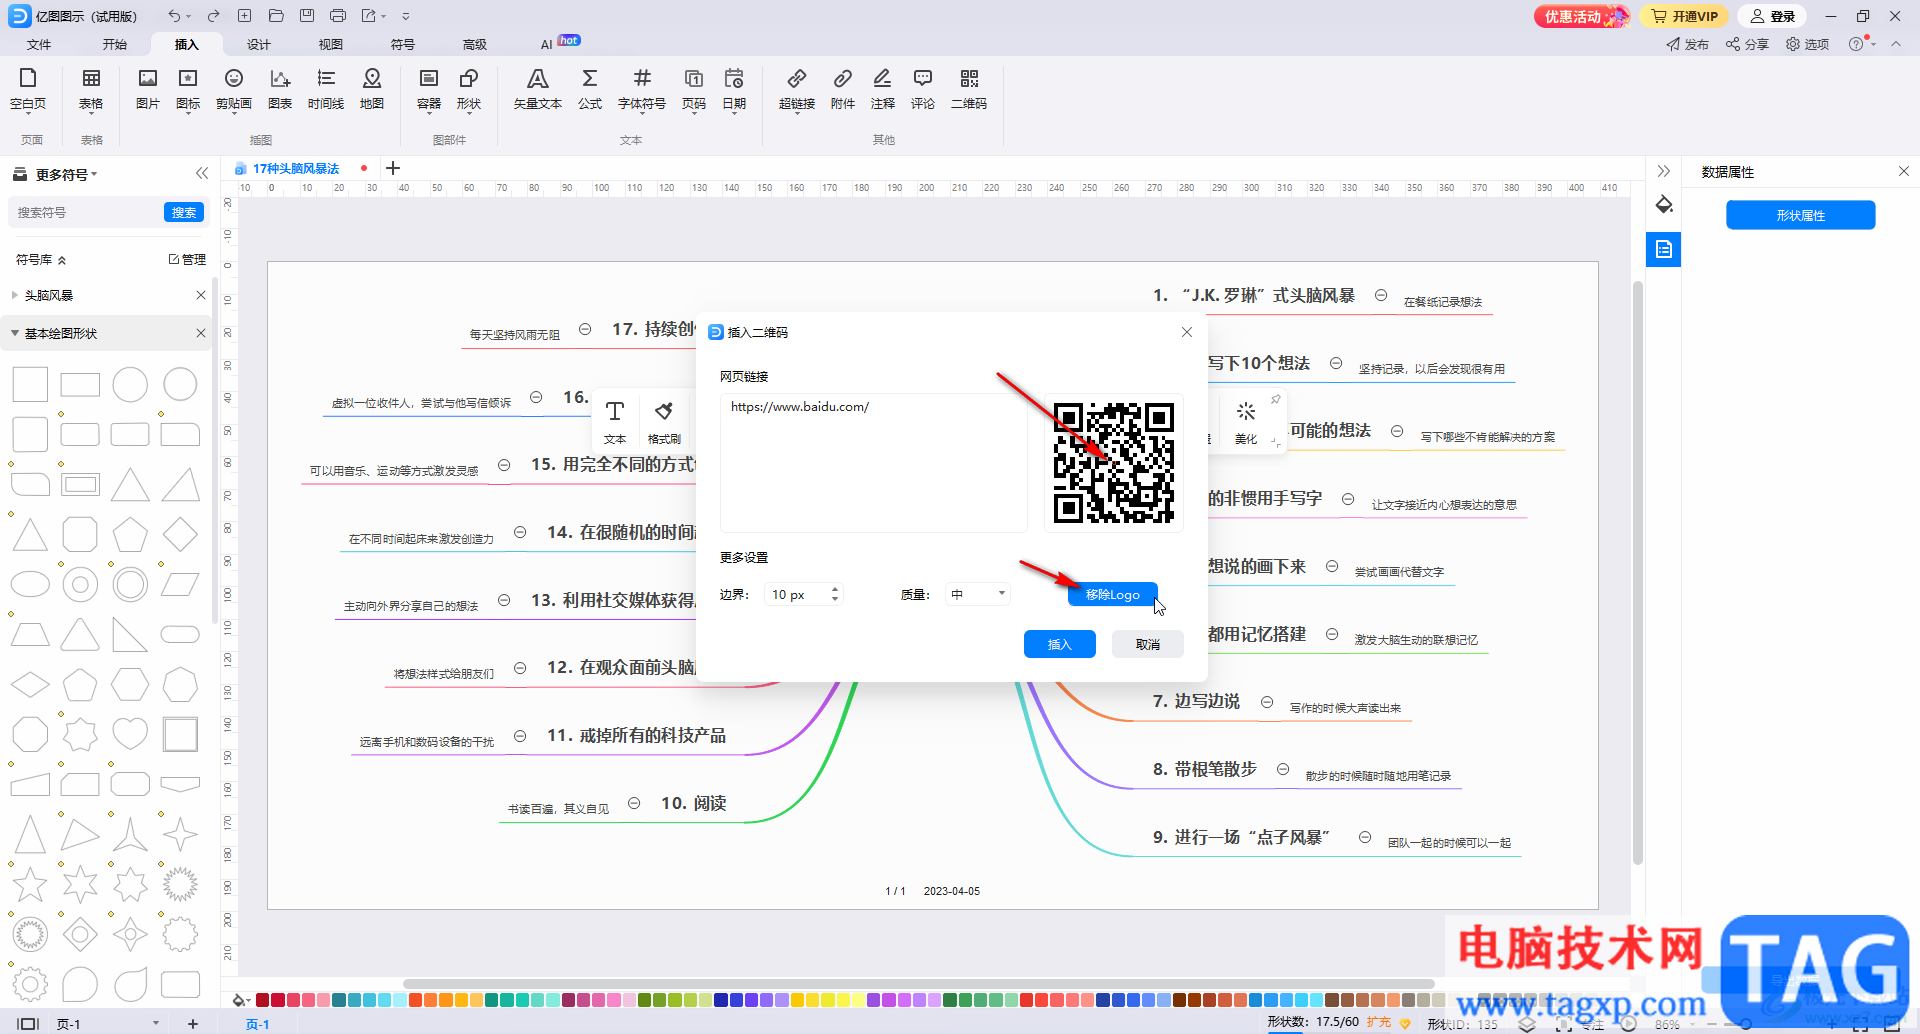Image resolution: width=1920 pixels, height=1034 pixels.
Task: Open the AI tab
Action: (547, 44)
